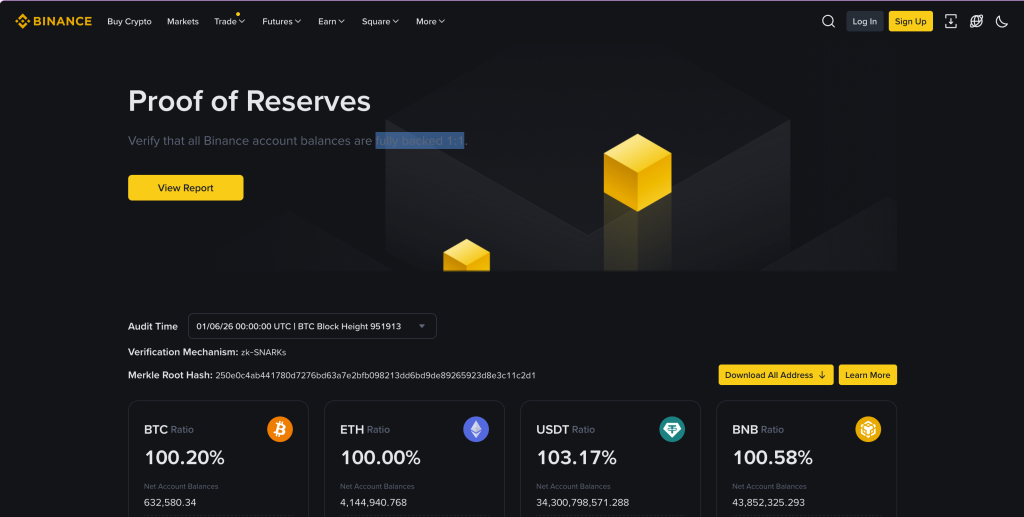Click the View Report button
Viewport: 1024px width, 517px height.
[x=185, y=188]
